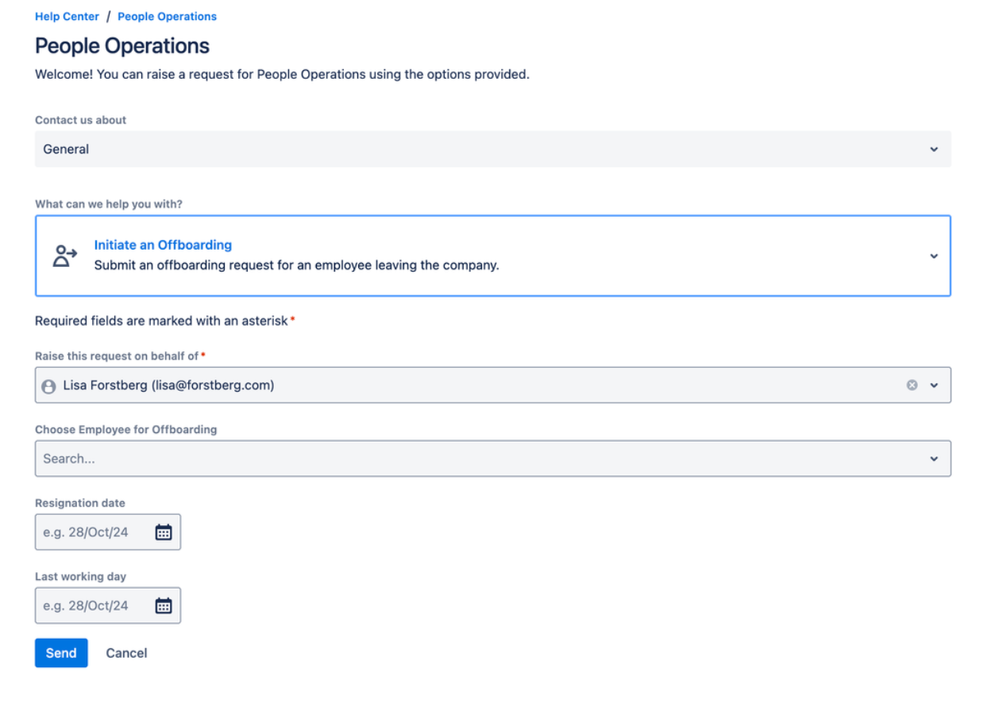This screenshot has width=999, height=704.
Task: Open the Choose Employee dropdown arrow
Action: 934,459
